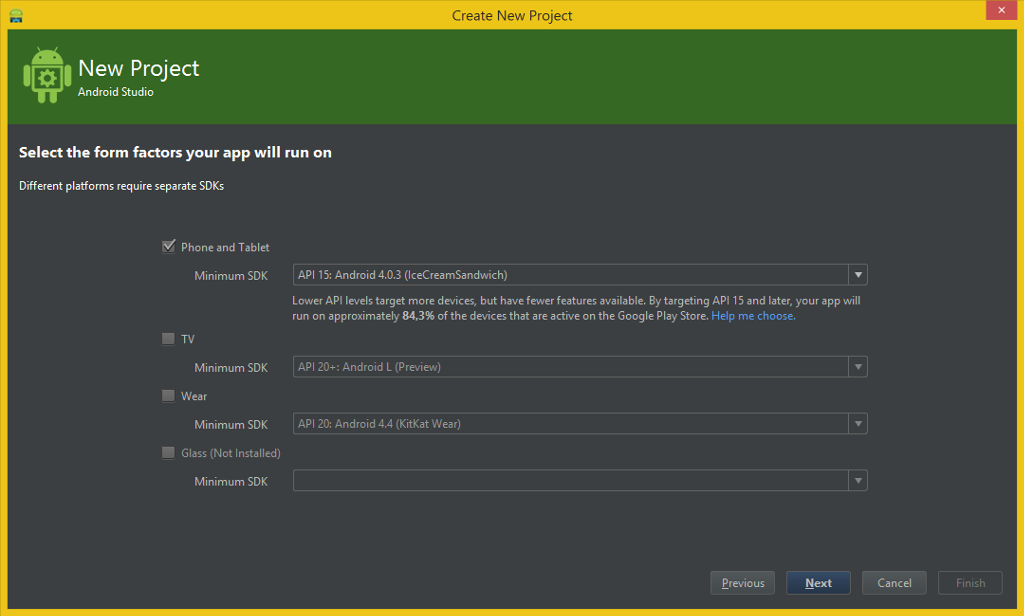Enable the Wear form factor checkbox
The image size is (1024, 616).
tap(168, 396)
